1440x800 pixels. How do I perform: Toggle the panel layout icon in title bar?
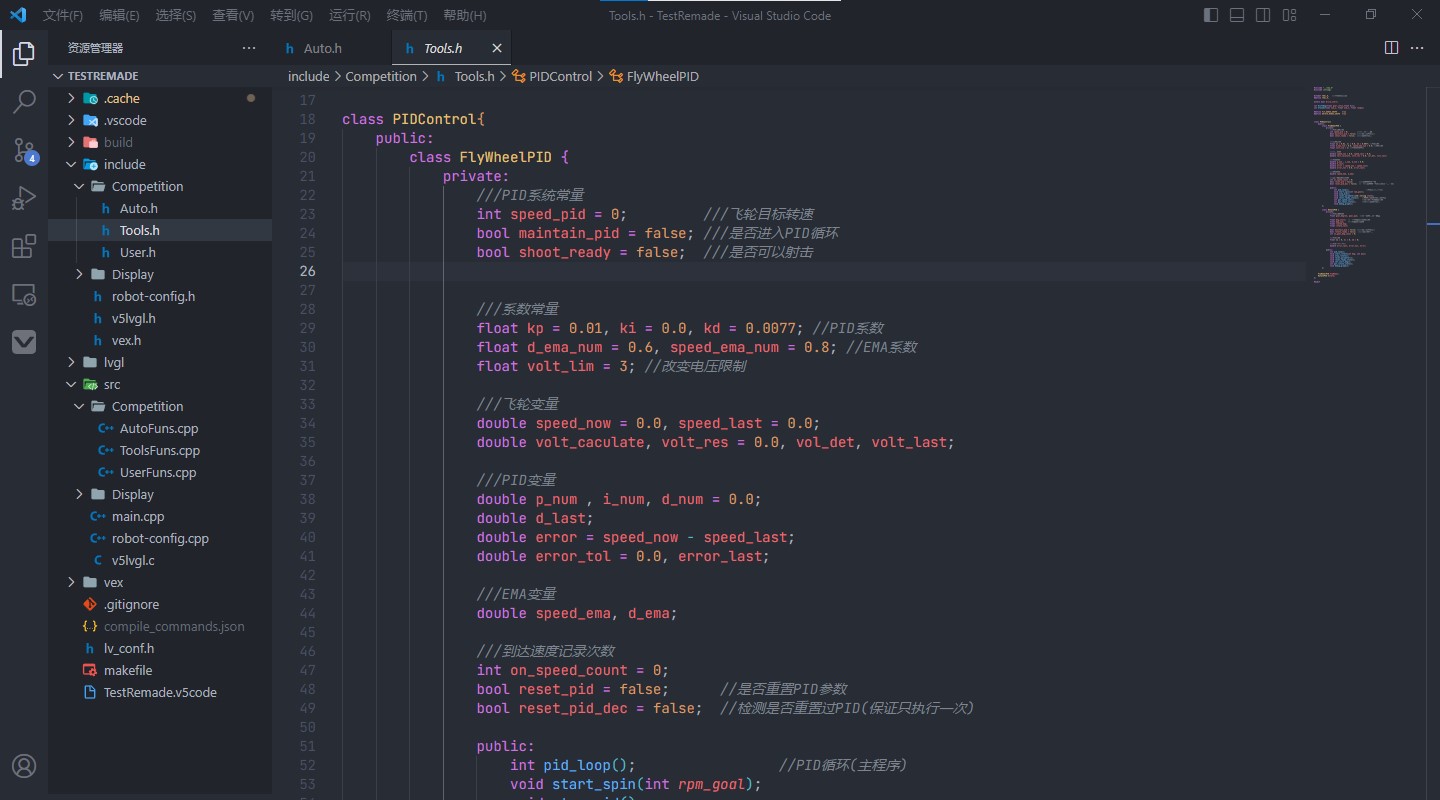1237,15
